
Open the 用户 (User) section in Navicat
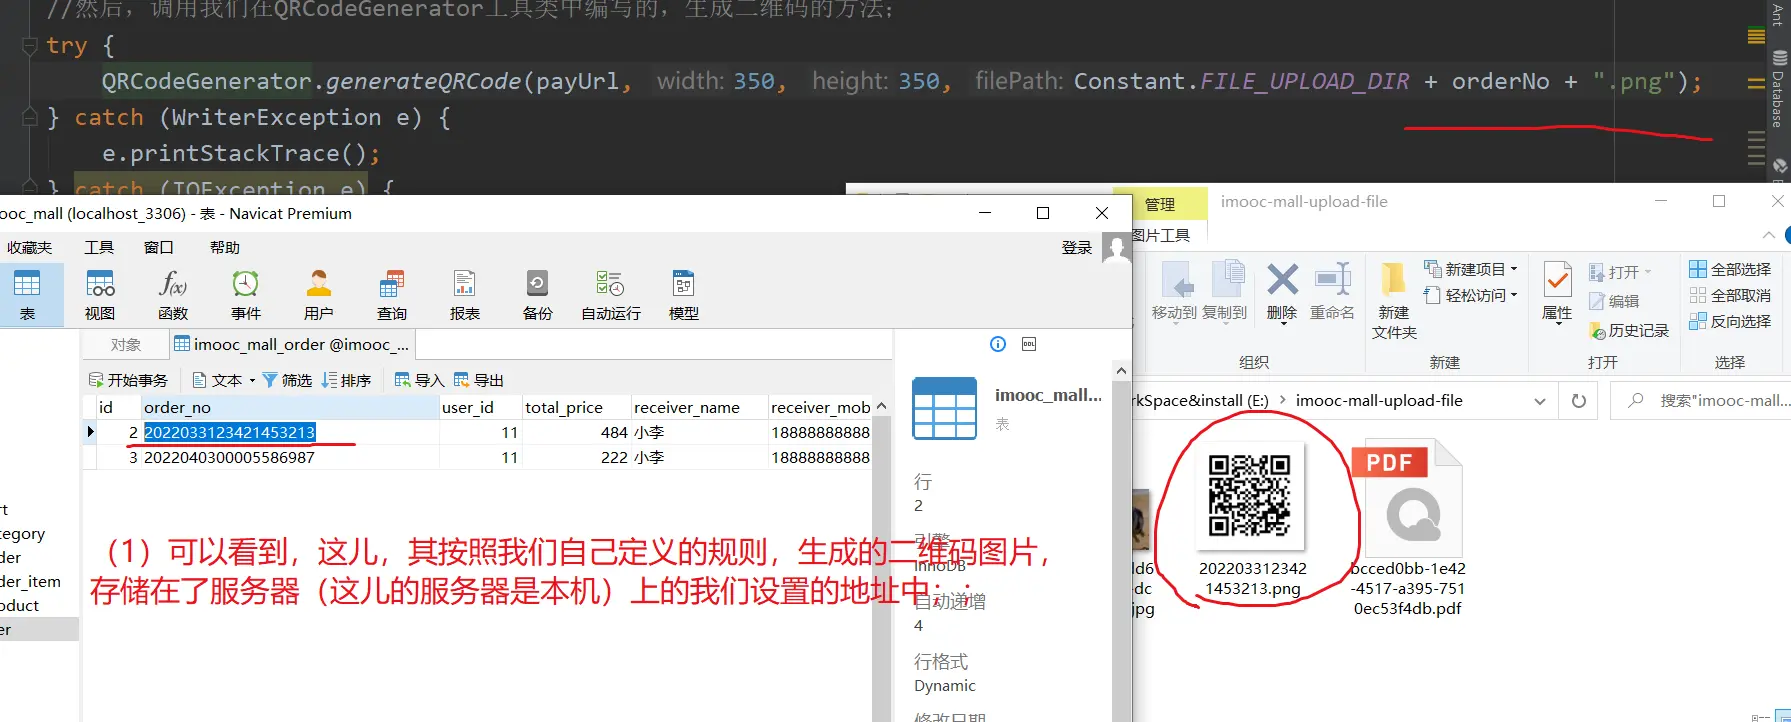click(x=319, y=295)
